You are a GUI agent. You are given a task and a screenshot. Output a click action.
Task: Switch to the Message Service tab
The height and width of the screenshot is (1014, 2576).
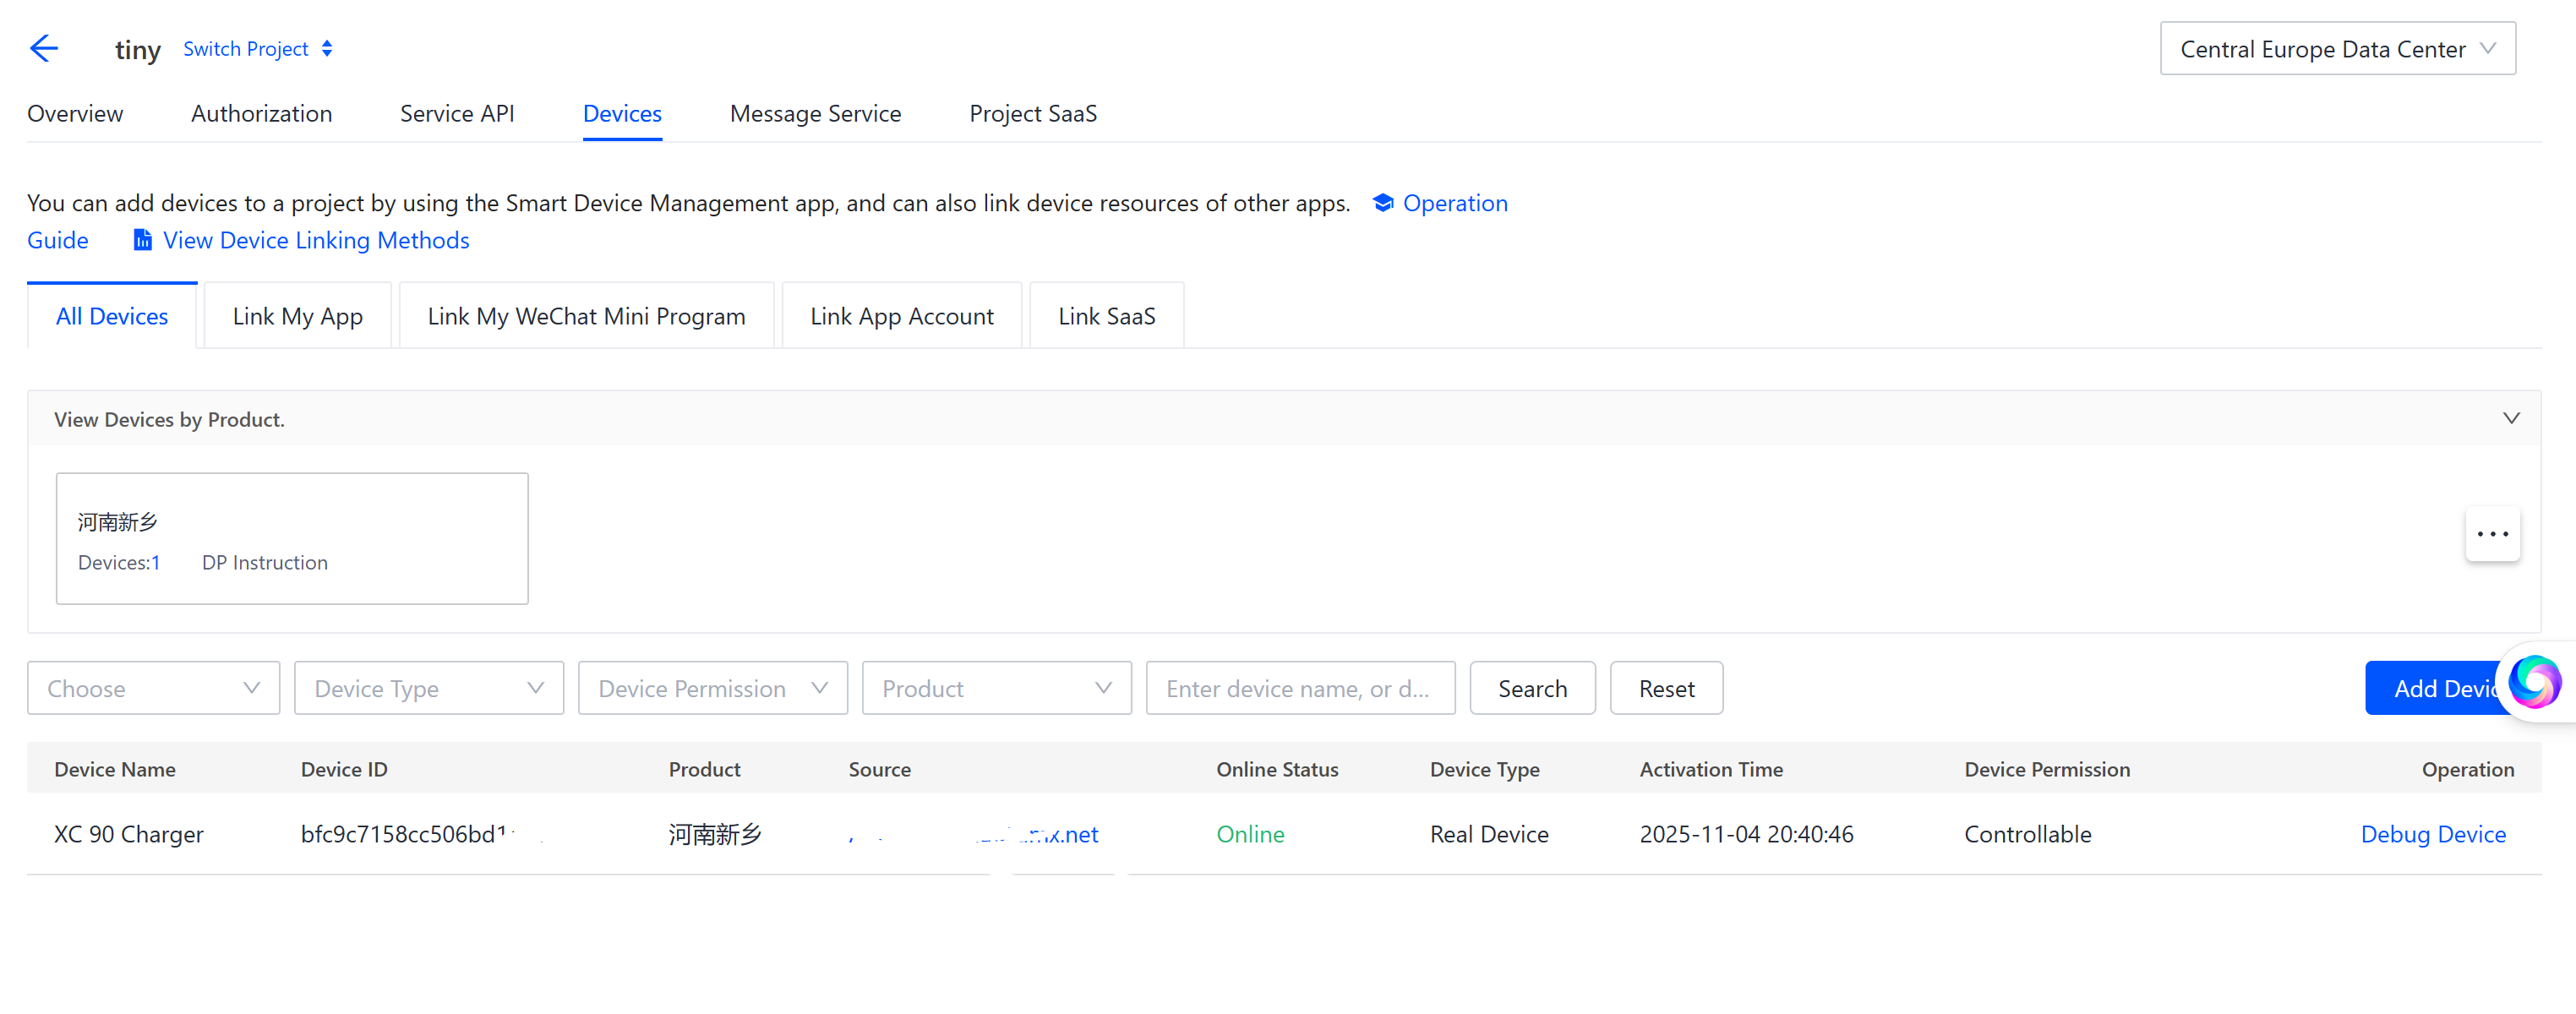pos(815,114)
